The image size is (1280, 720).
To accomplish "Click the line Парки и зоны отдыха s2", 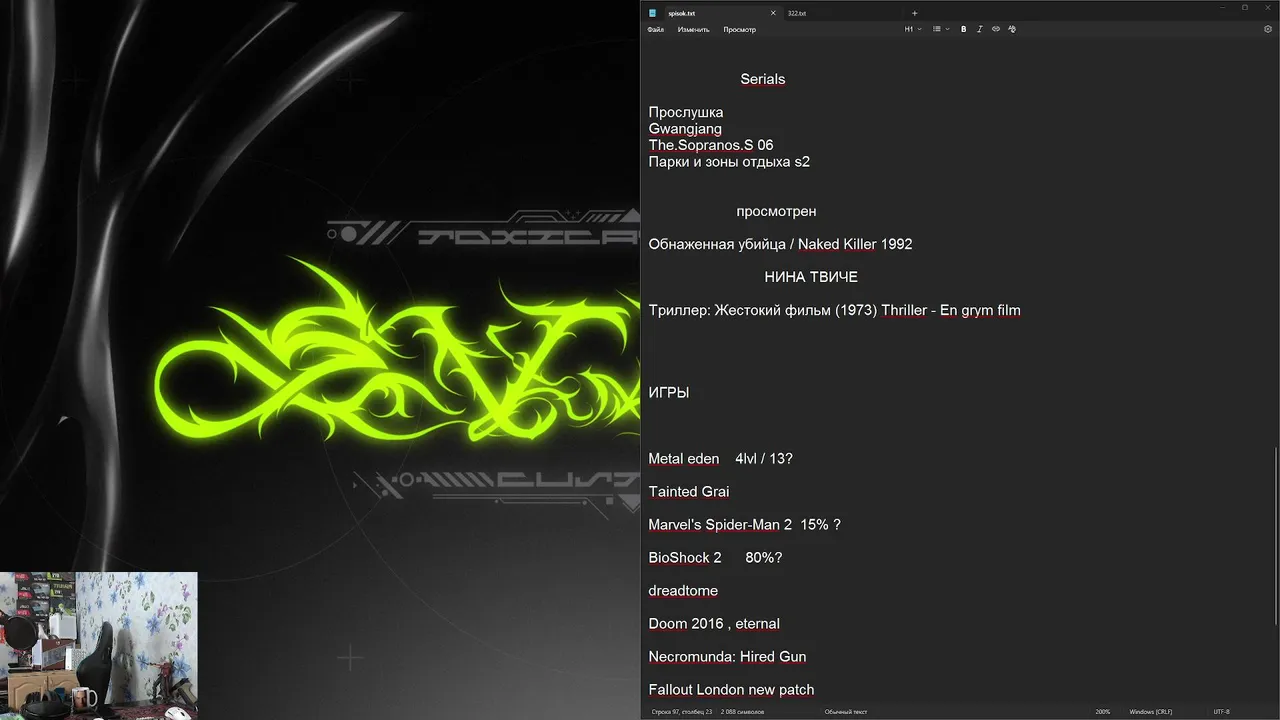I will [729, 161].
